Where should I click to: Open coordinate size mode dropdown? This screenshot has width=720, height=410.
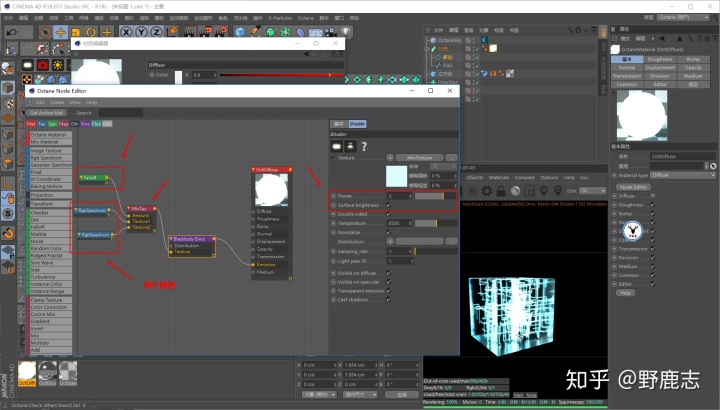pos(360,394)
